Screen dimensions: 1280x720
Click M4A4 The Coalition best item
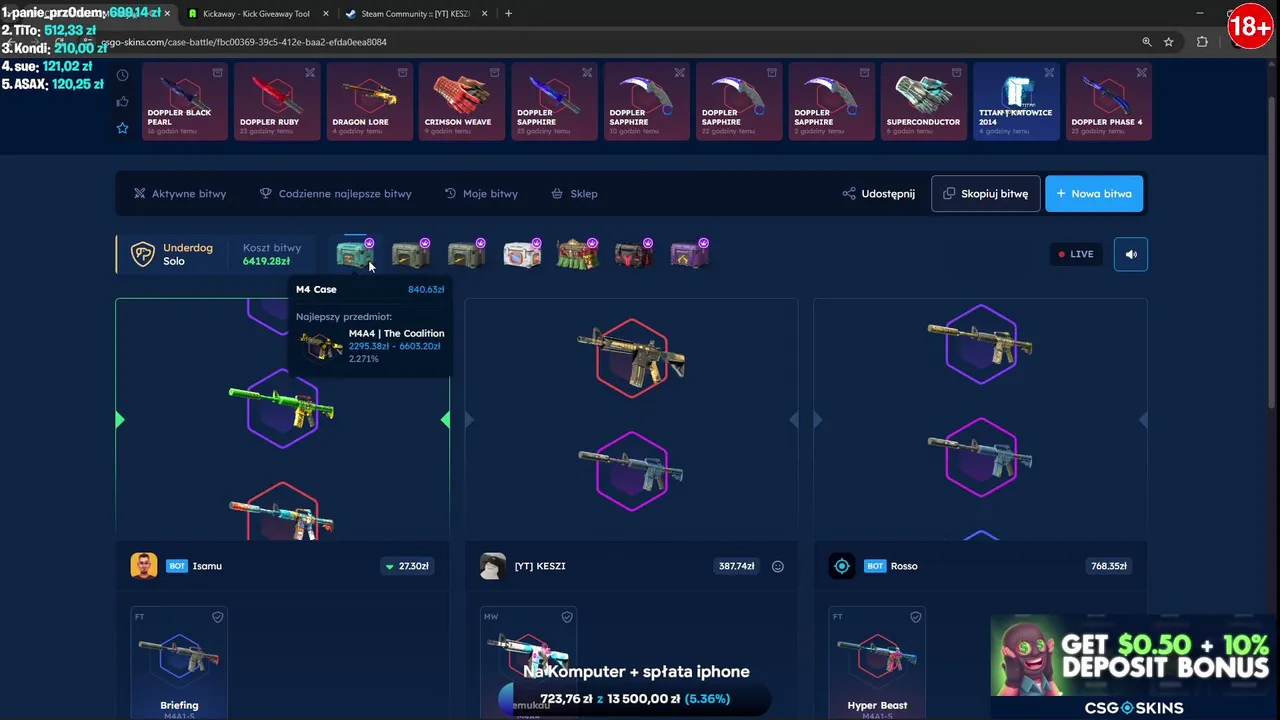(x=370, y=346)
